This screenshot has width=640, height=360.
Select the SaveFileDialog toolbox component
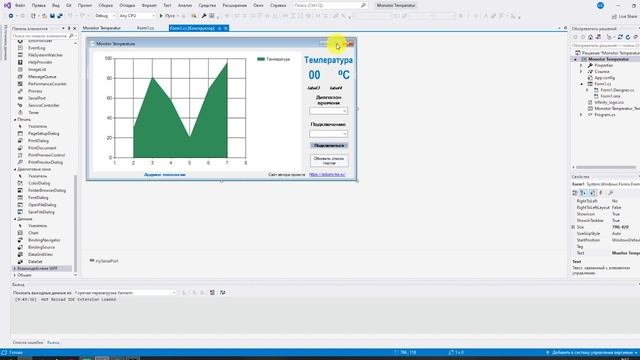point(41,212)
